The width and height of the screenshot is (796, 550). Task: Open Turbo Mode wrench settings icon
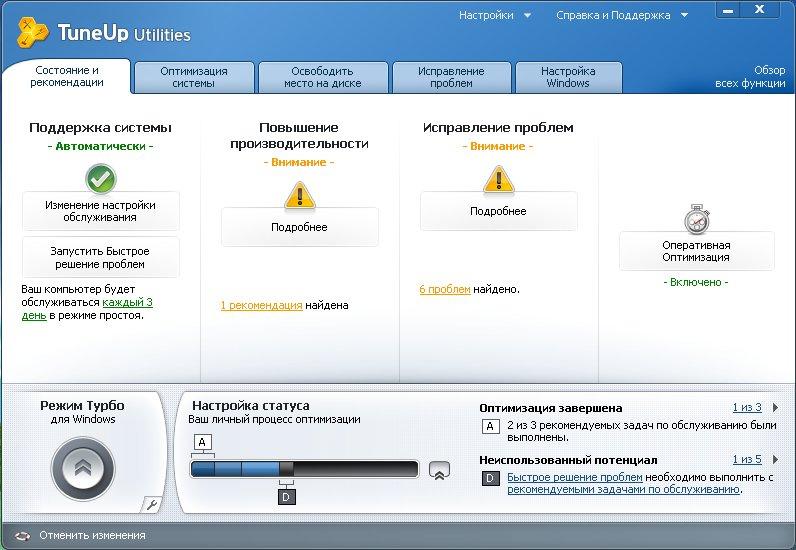click(151, 505)
